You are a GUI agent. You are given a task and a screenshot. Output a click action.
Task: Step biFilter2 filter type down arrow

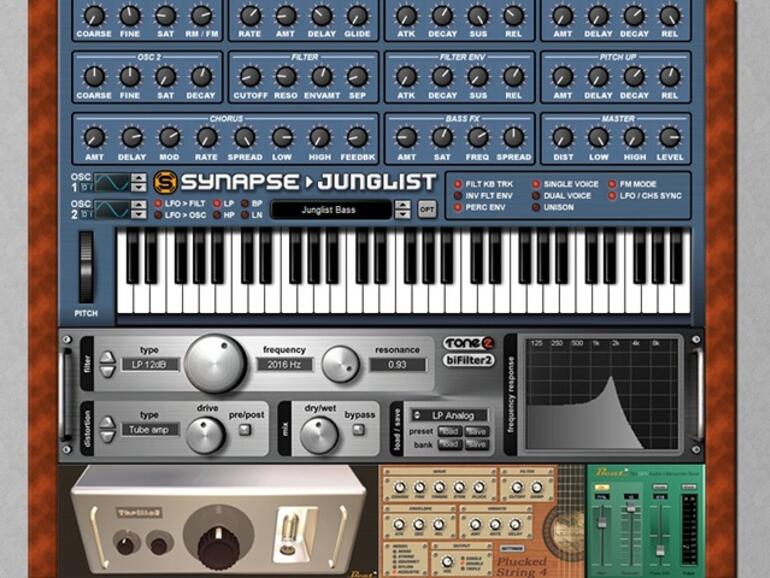(x=108, y=371)
